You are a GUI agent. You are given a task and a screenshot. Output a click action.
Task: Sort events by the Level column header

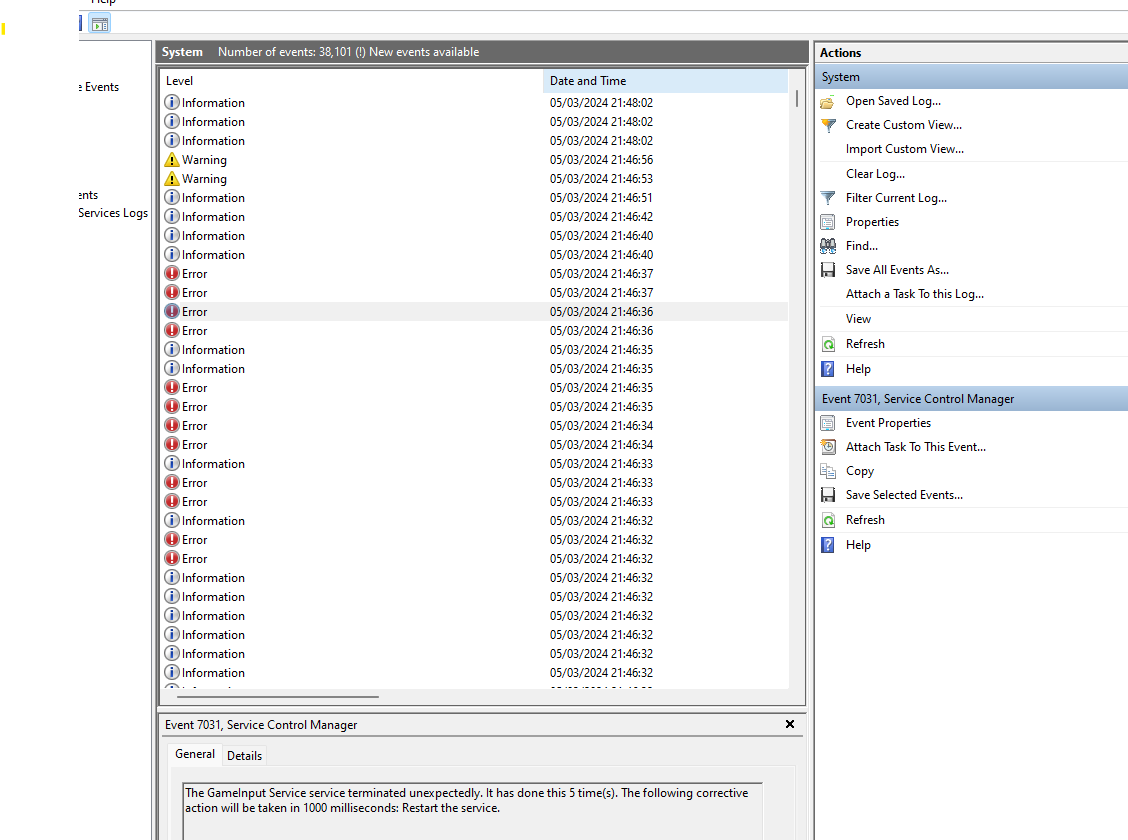point(350,81)
